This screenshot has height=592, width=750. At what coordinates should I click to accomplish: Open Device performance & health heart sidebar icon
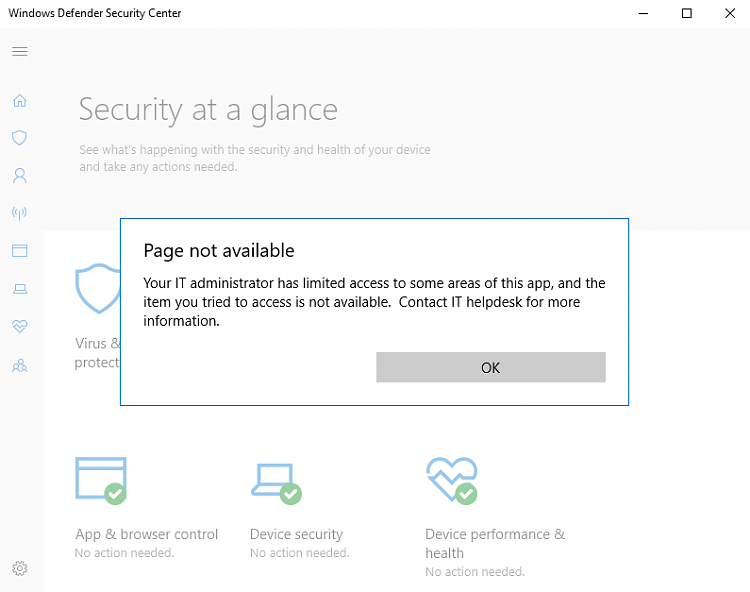[x=20, y=326]
